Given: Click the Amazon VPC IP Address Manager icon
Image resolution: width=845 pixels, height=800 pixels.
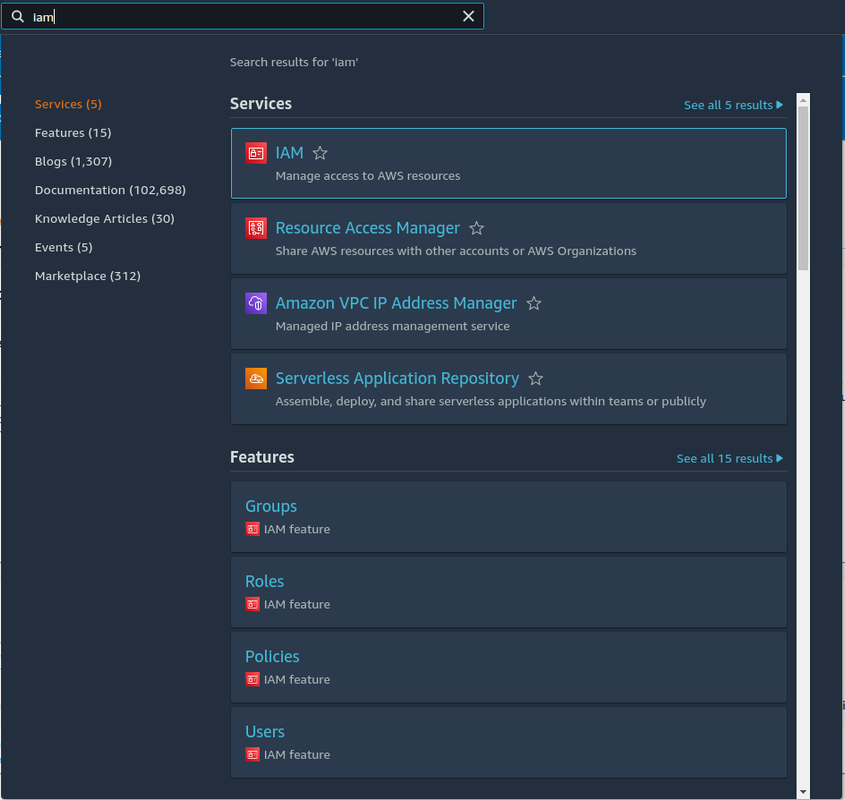Looking at the screenshot, I should click(256, 304).
